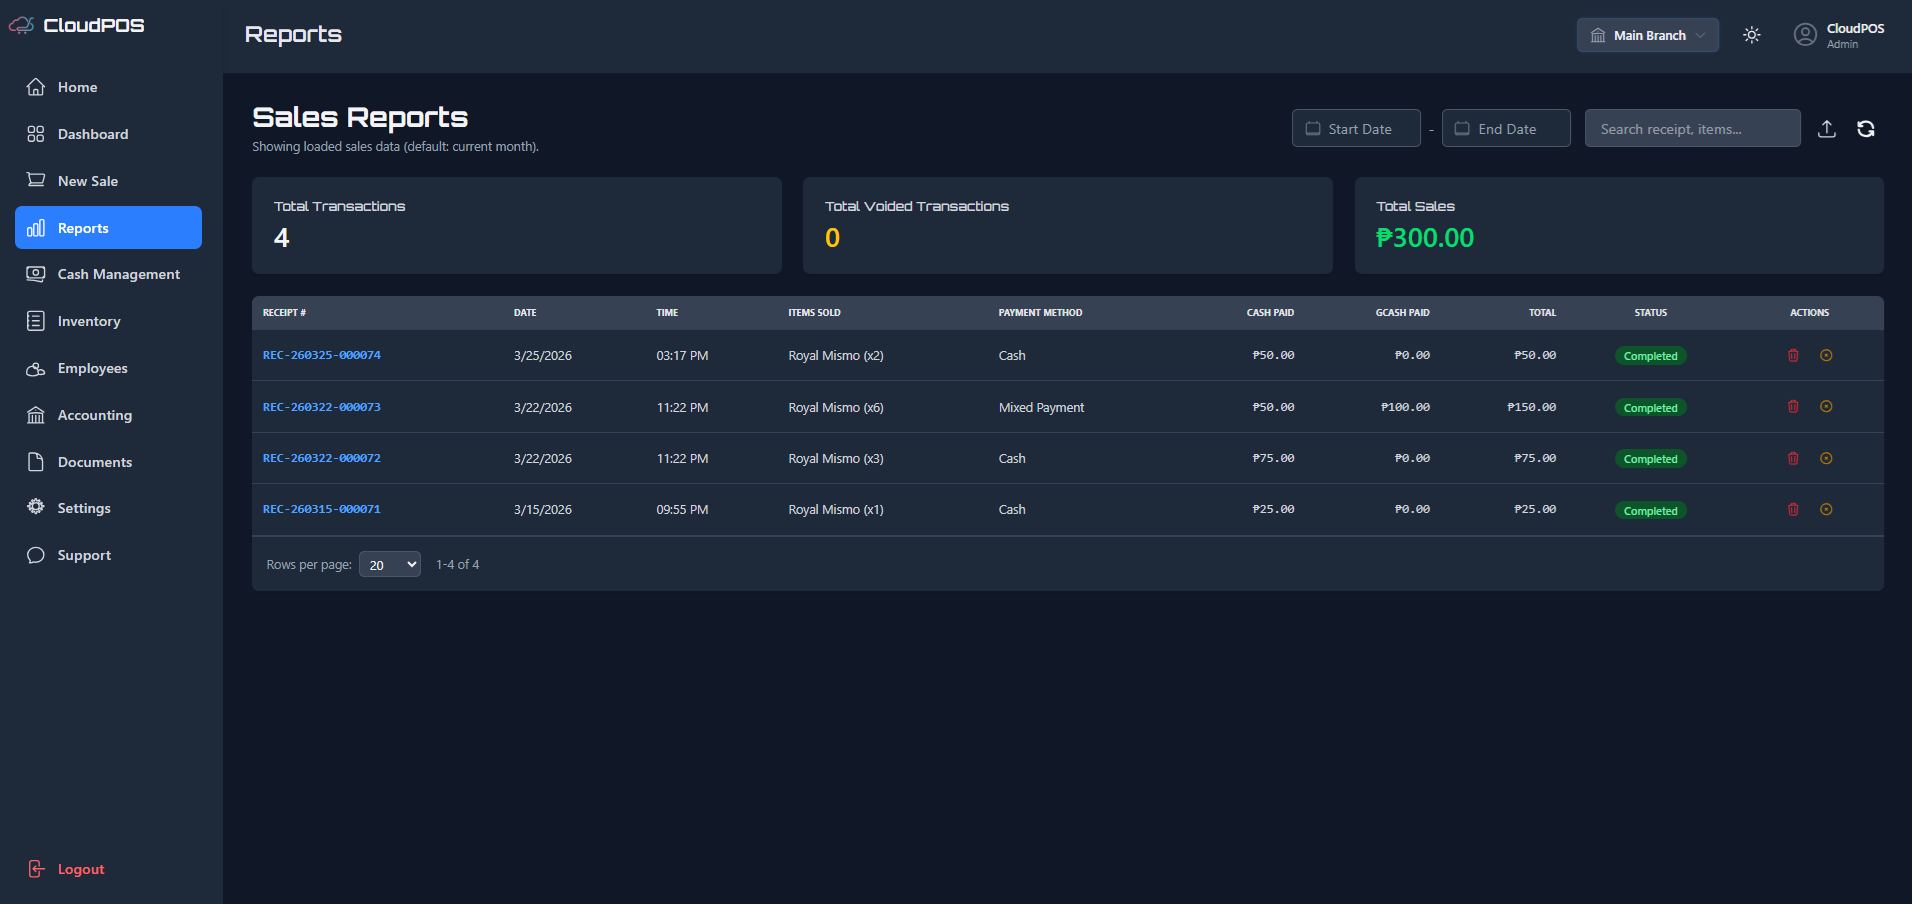Click the ₱100.00 GCash paid cell
The height and width of the screenshot is (904, 1912).
point(1406,407)
